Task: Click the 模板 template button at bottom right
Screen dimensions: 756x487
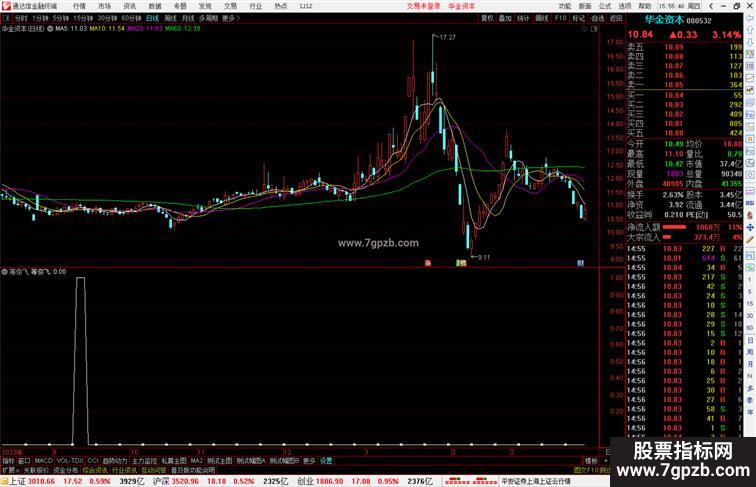Action: 590,461
